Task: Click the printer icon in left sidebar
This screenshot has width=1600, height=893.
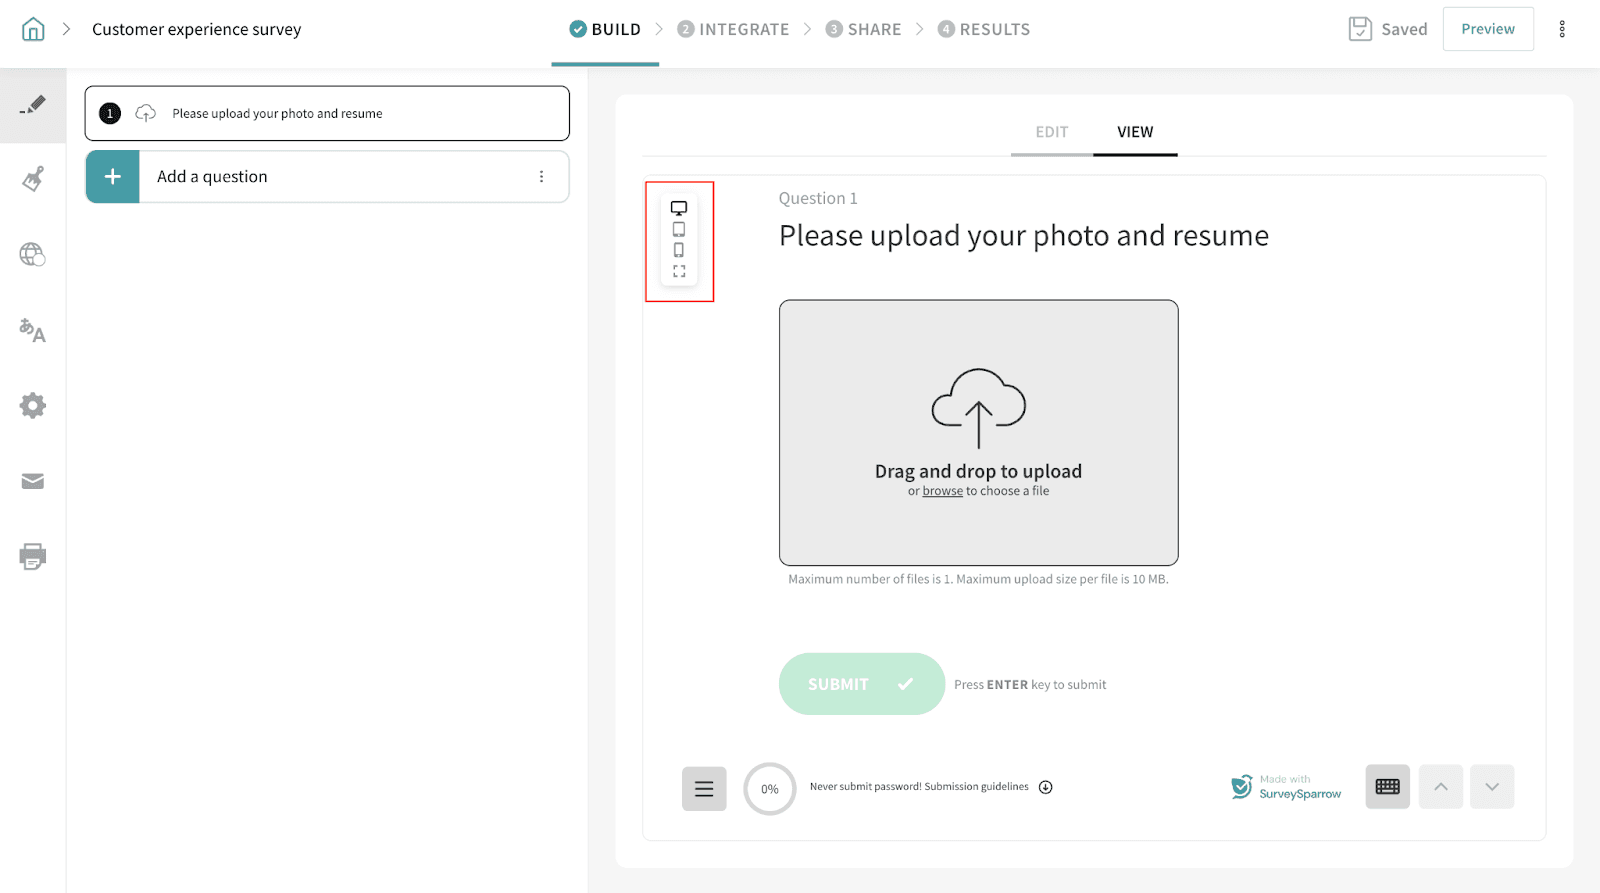Action: [x=33, y=557]
